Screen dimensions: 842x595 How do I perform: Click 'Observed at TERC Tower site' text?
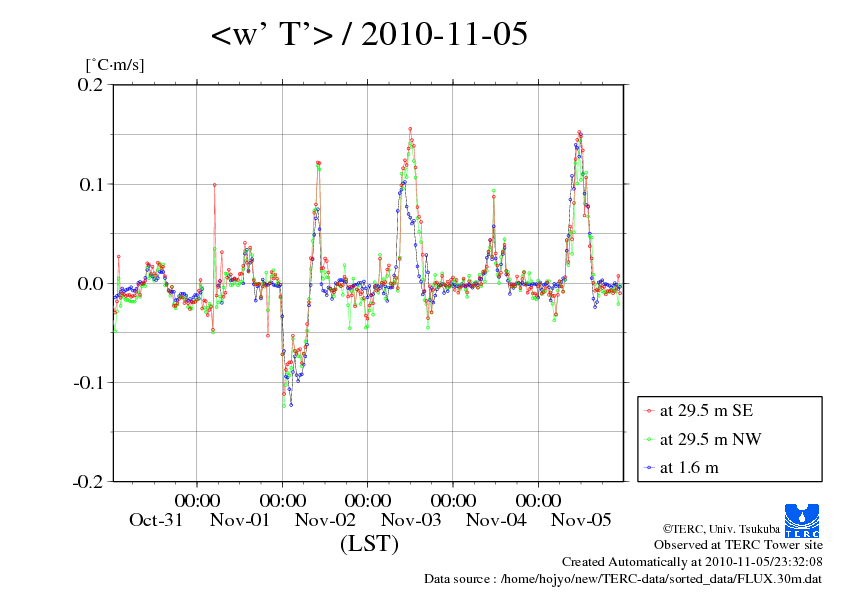[738, 545]
